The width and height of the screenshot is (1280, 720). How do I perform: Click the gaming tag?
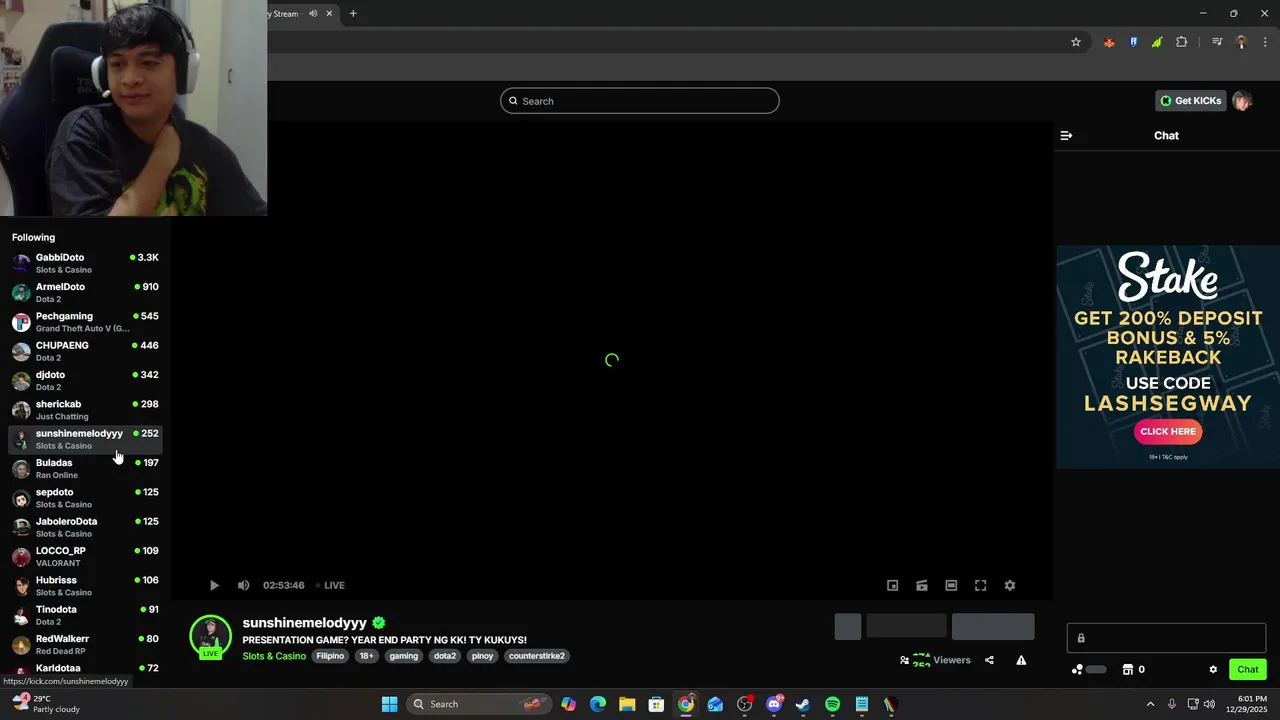[404, 656]
